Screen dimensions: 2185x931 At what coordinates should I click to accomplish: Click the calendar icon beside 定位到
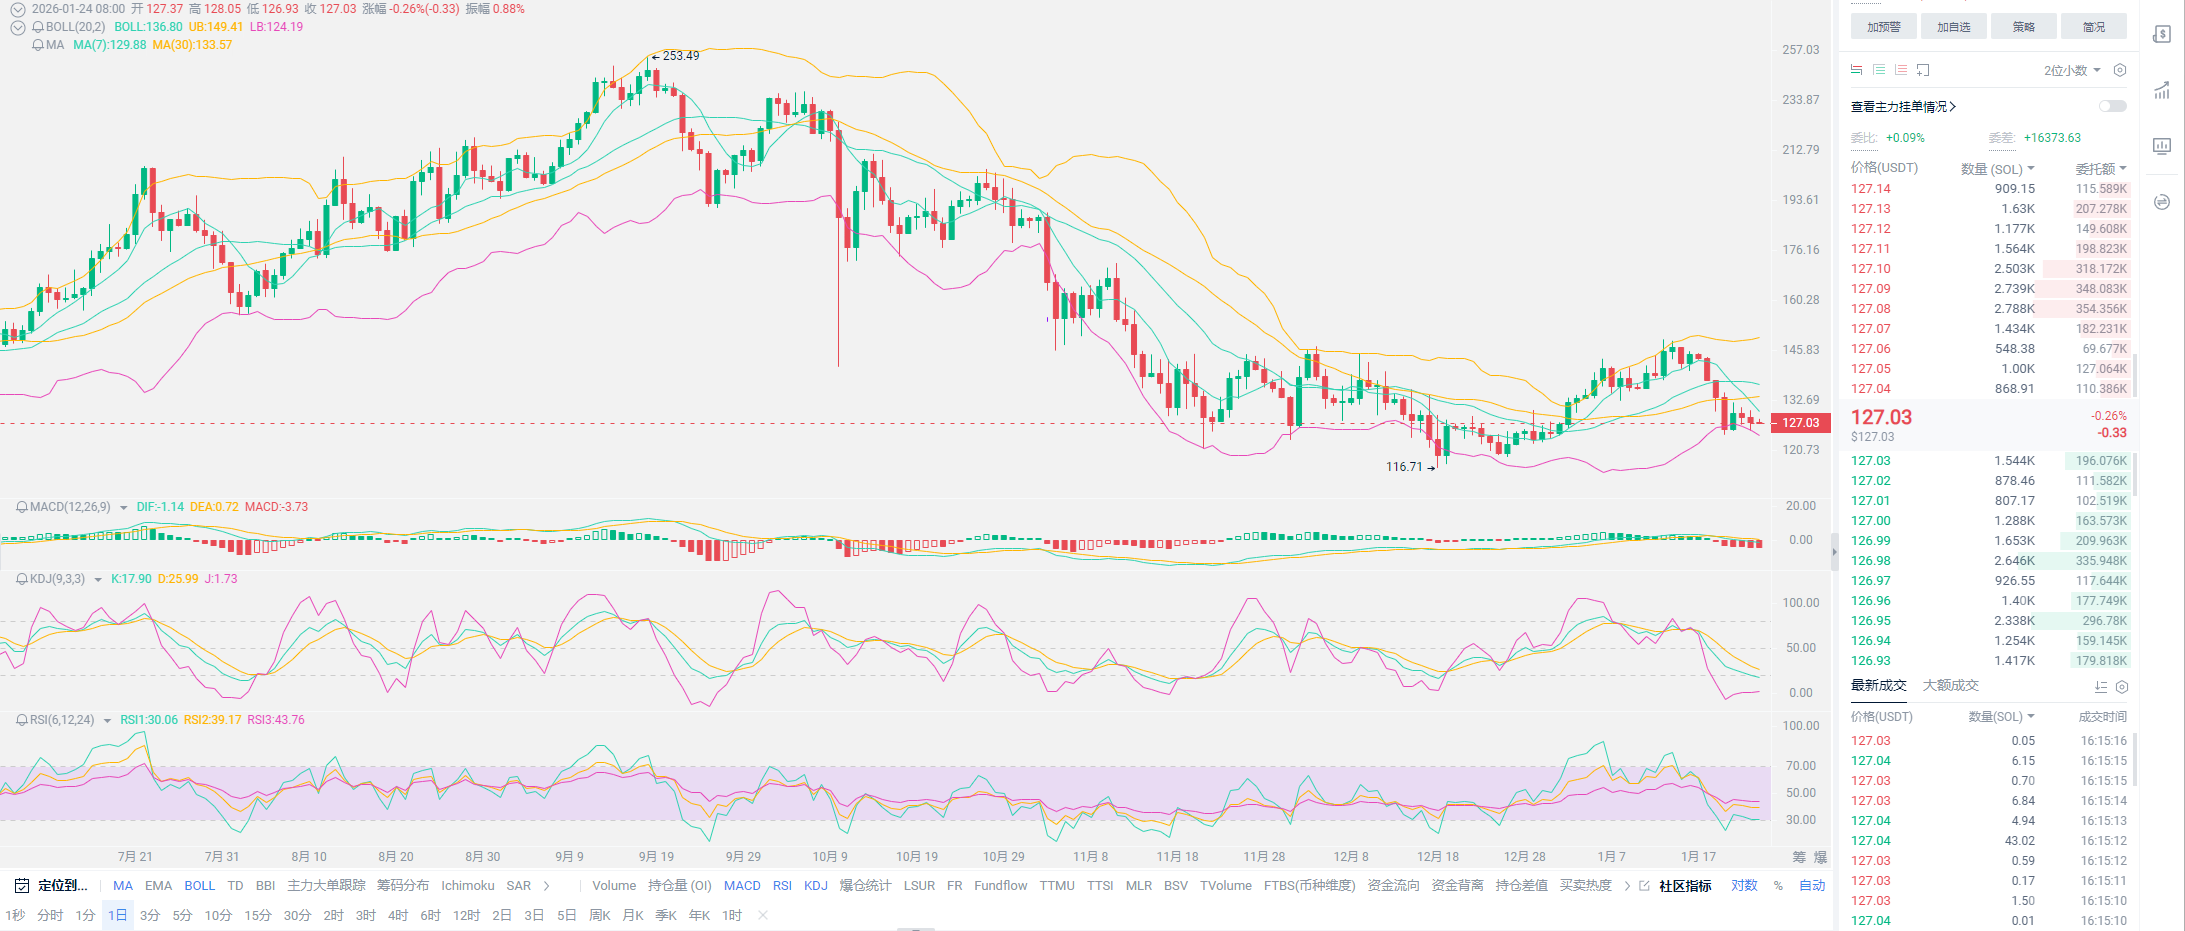click(22, 886)
